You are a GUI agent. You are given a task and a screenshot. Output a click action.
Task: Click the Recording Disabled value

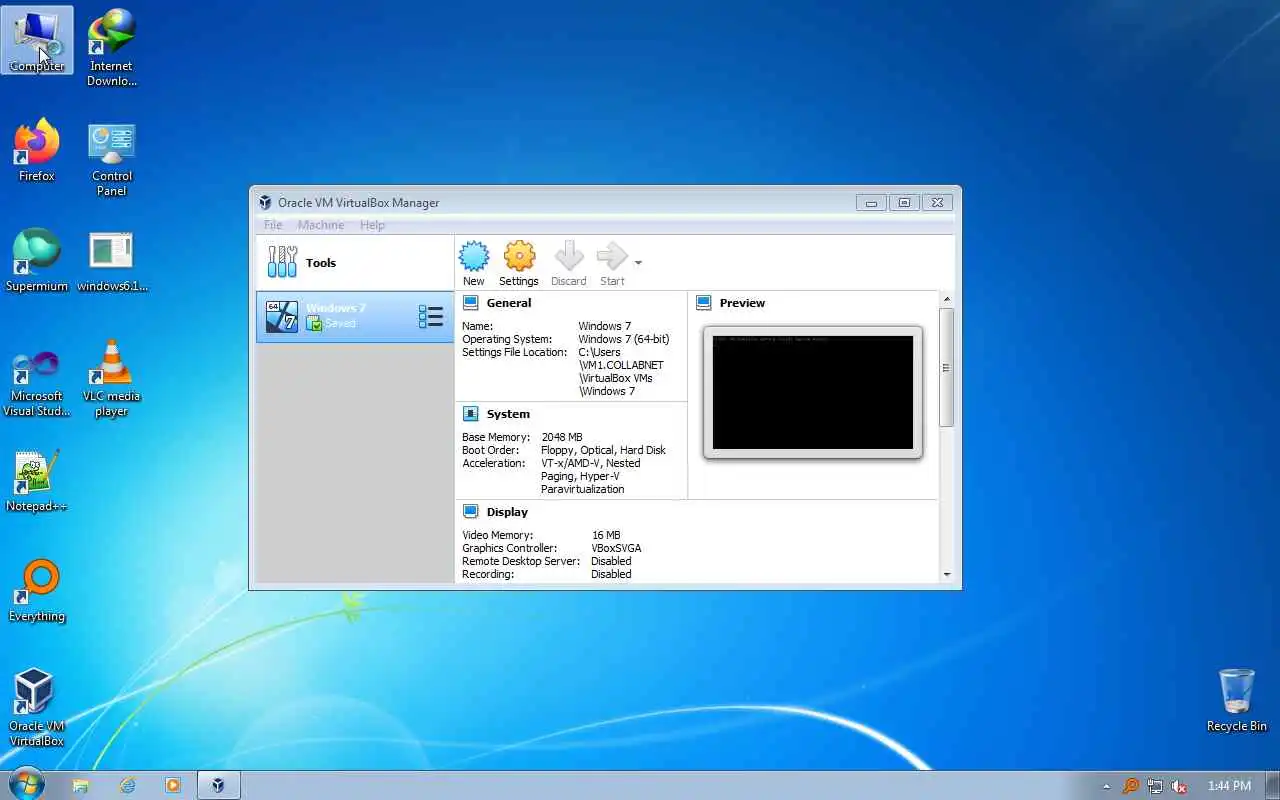pos(611,574)
